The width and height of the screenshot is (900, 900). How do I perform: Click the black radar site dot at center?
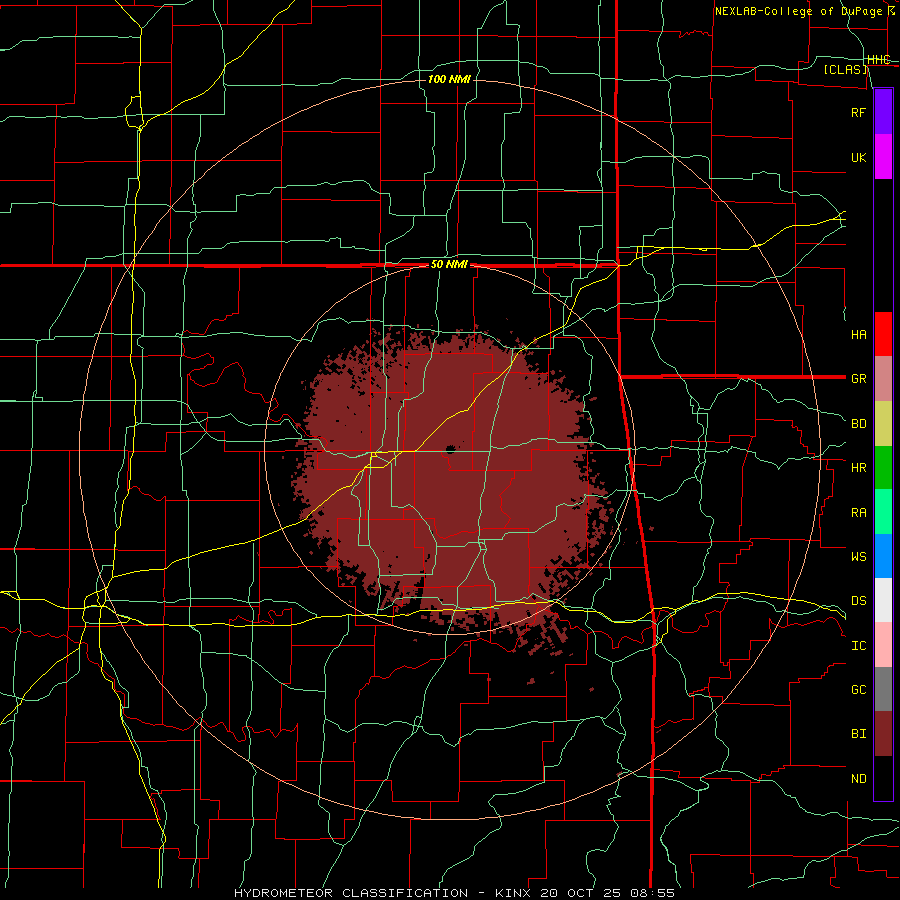[x=450, y=449]
